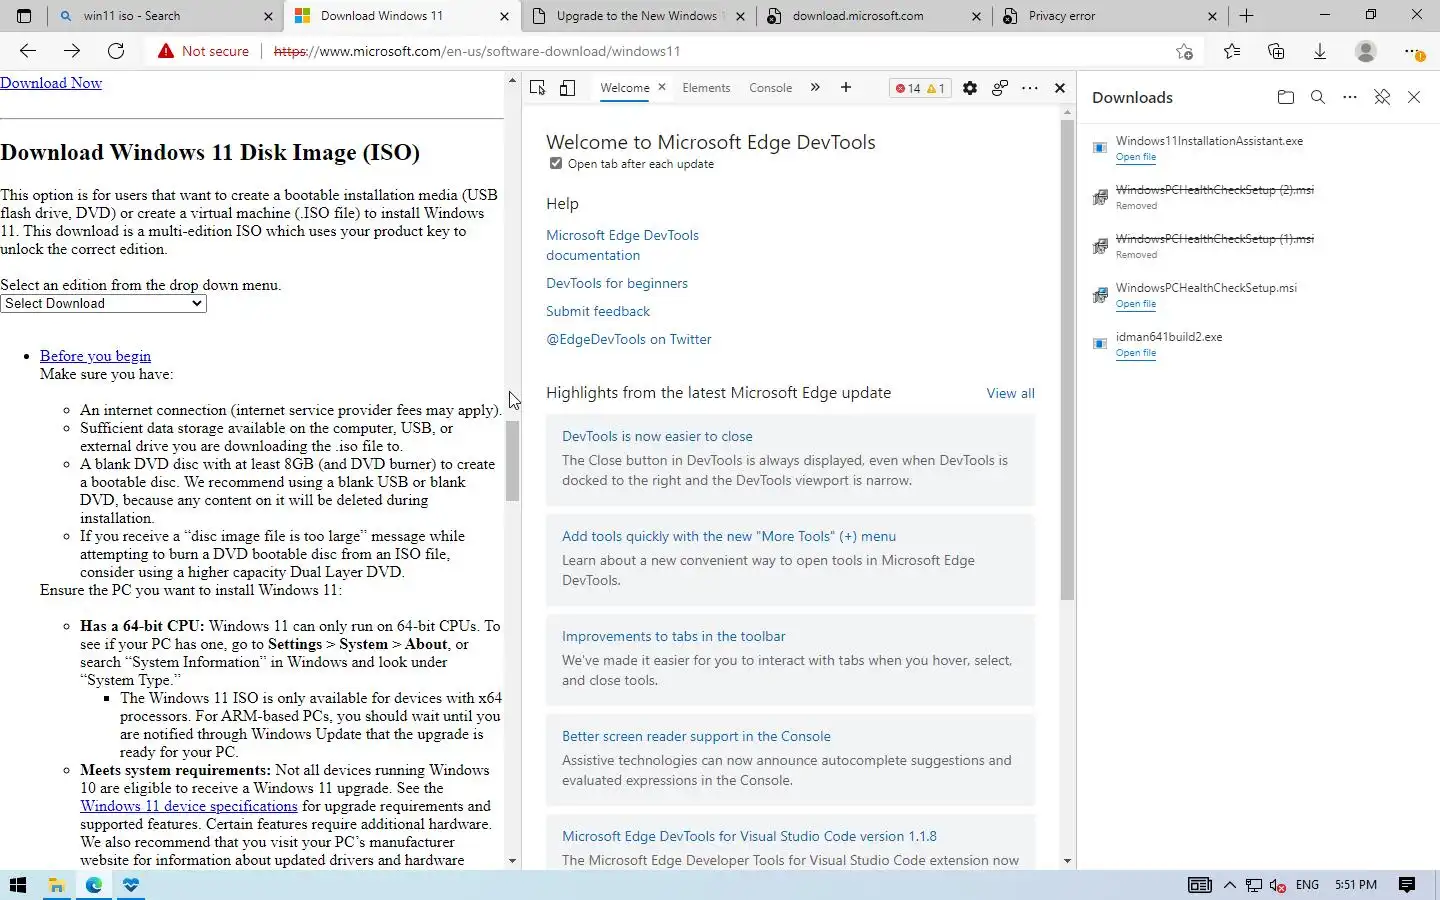Open Windows 11 device specifications link
The image size is (1440, 900).
click(189, 806)
